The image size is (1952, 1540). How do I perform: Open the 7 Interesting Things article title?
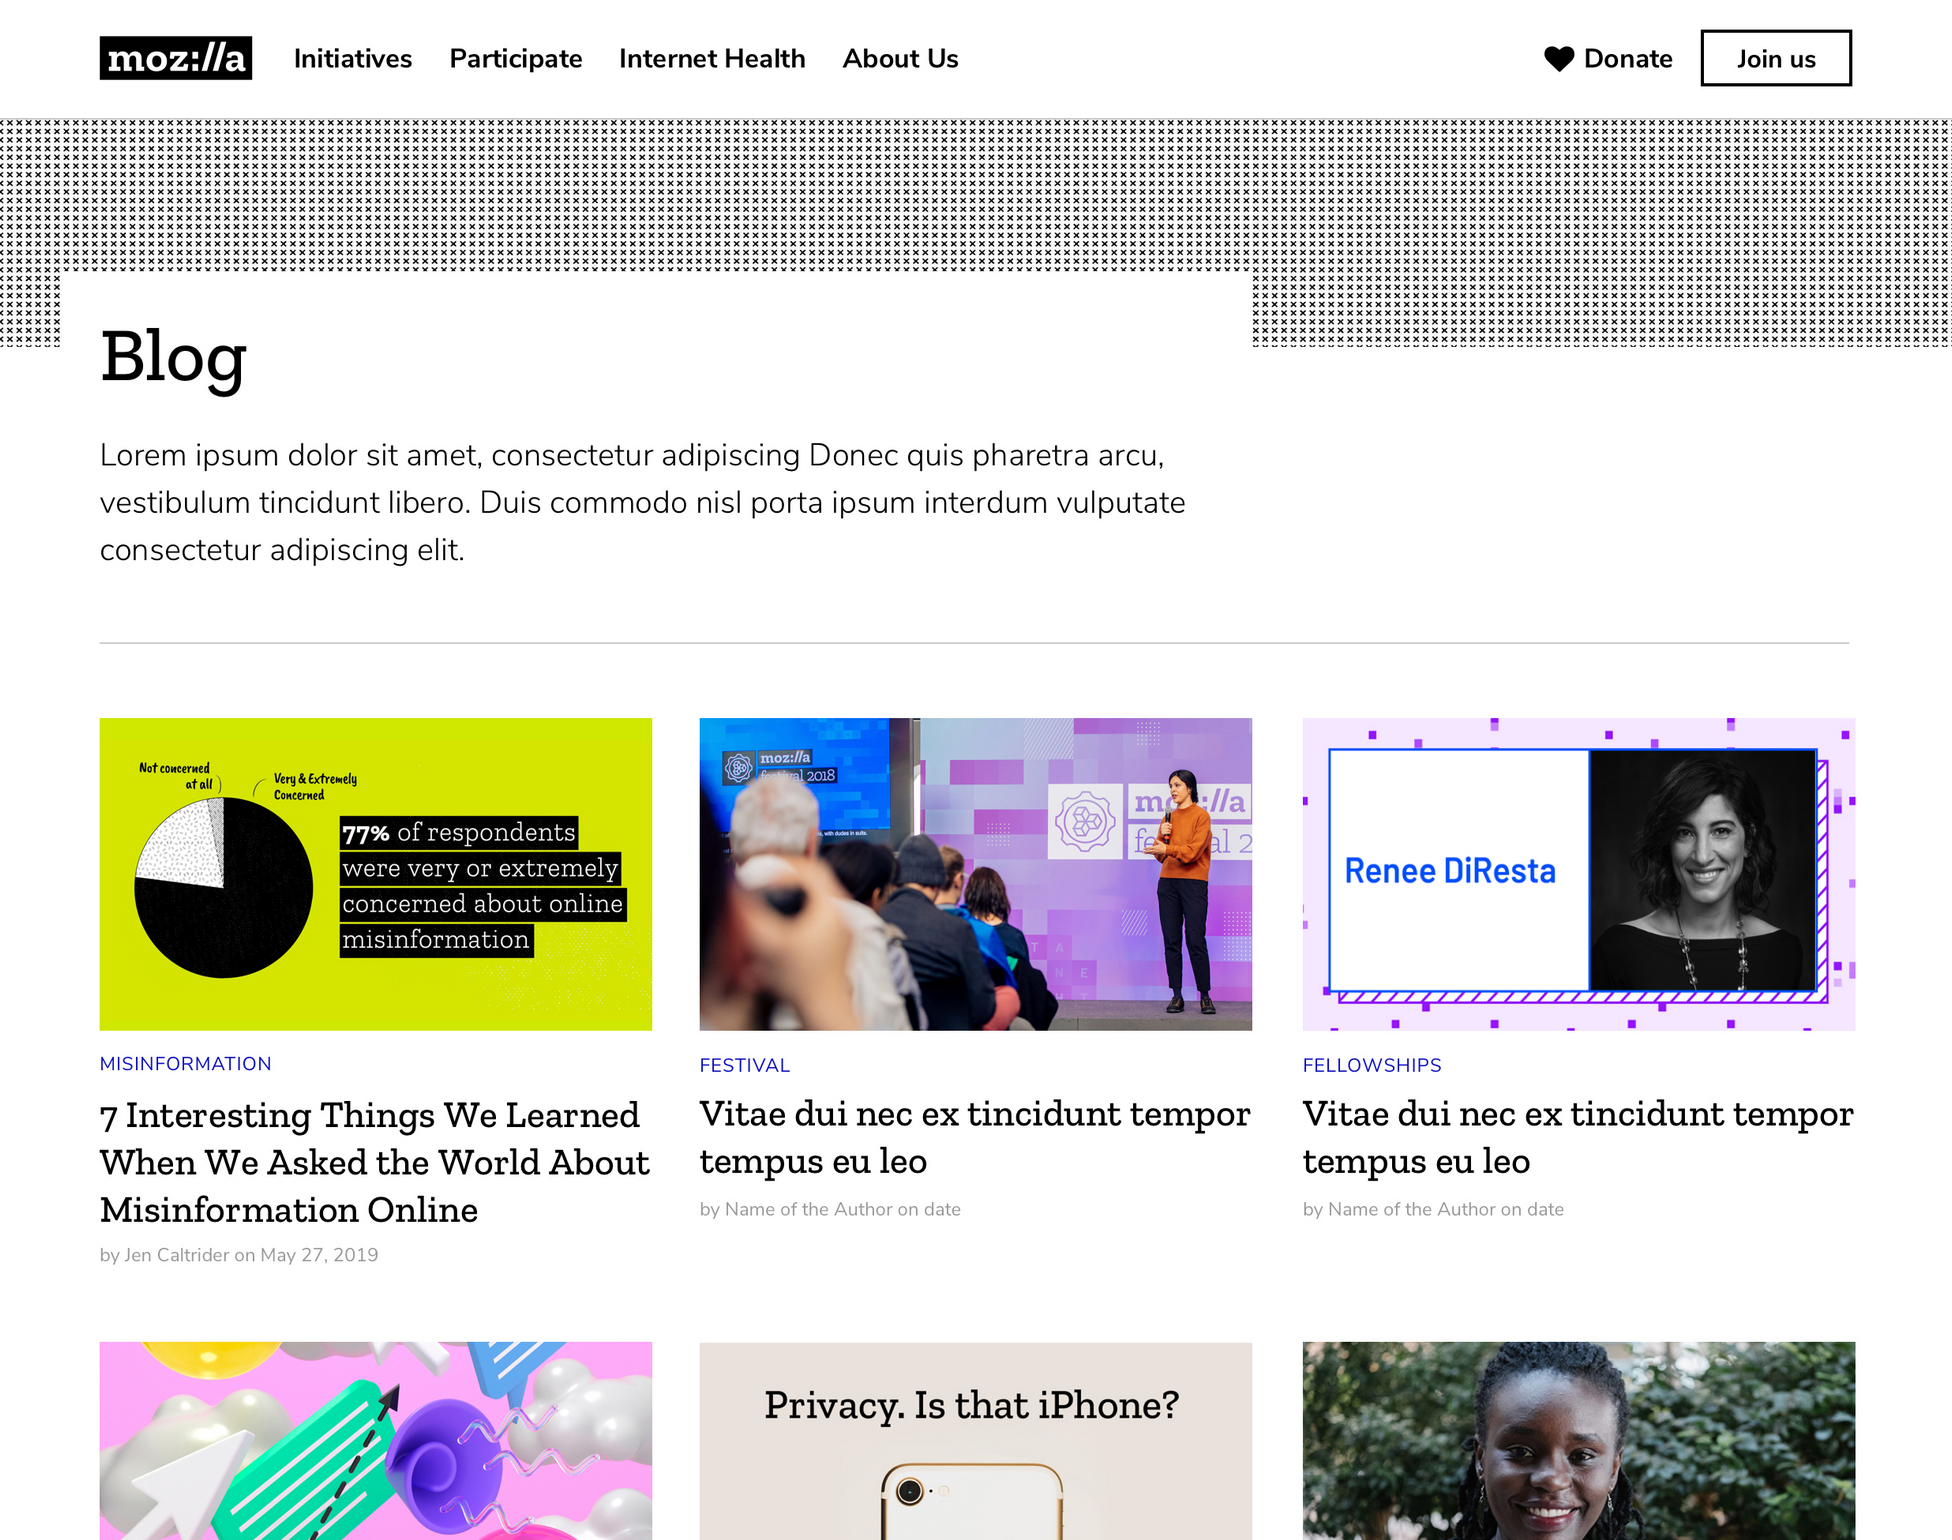coord(375,1162)
